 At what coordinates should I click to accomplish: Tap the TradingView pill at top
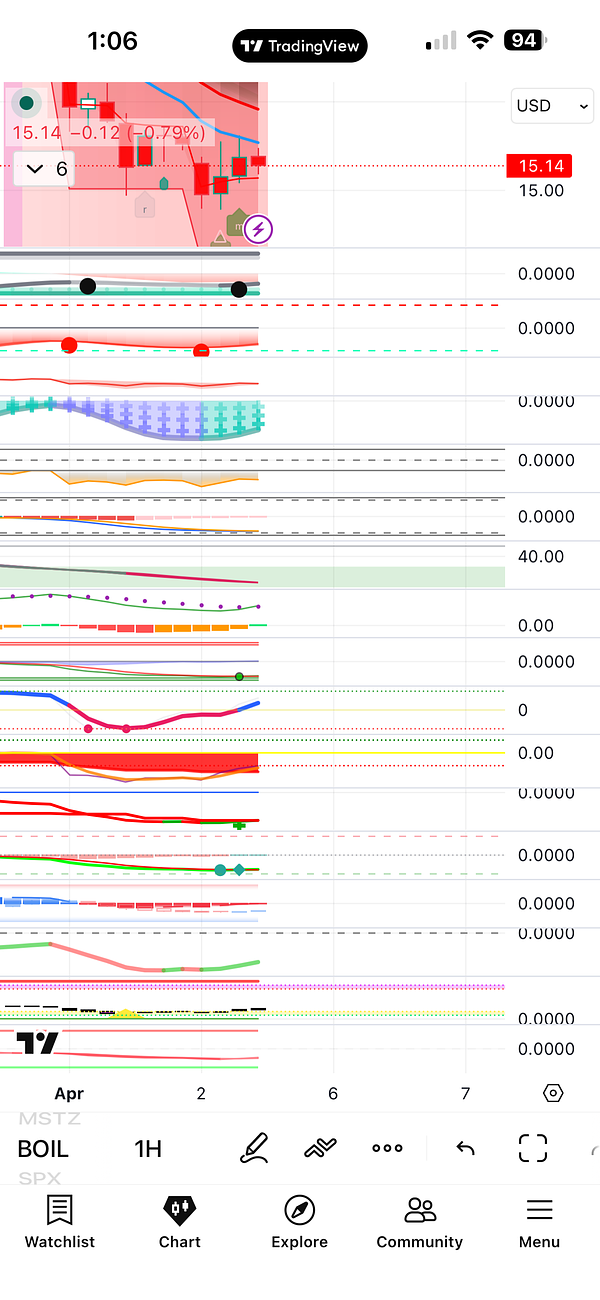300,45
